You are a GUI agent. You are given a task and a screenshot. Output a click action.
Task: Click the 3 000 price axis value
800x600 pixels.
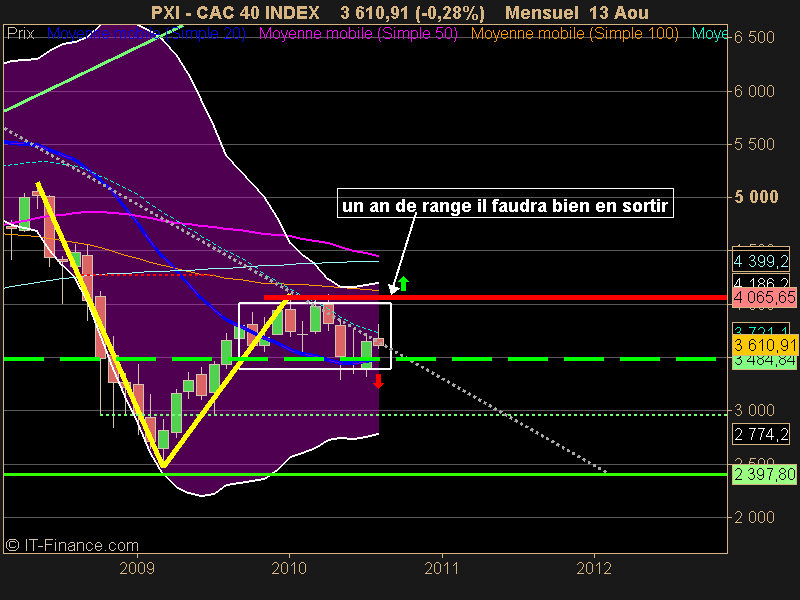754,410
